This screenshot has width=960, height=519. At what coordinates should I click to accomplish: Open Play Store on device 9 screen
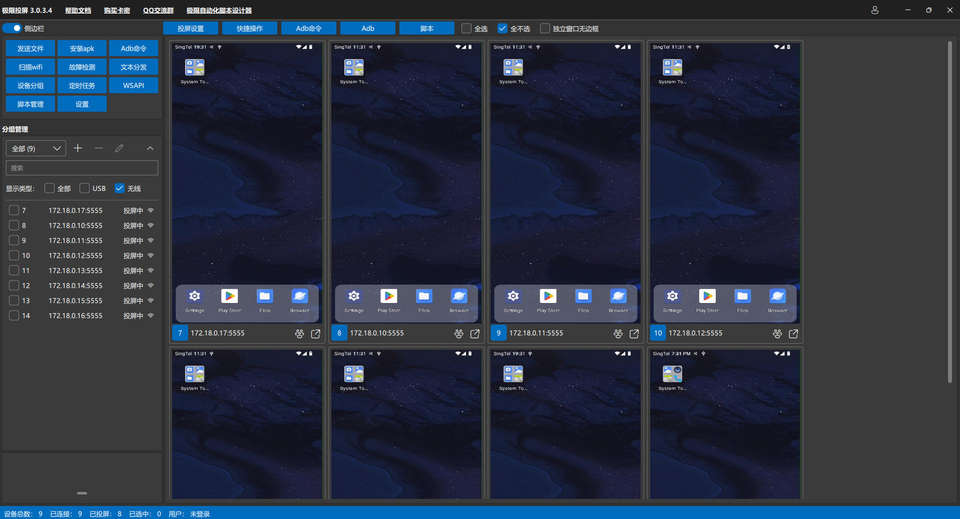(548, 296)
